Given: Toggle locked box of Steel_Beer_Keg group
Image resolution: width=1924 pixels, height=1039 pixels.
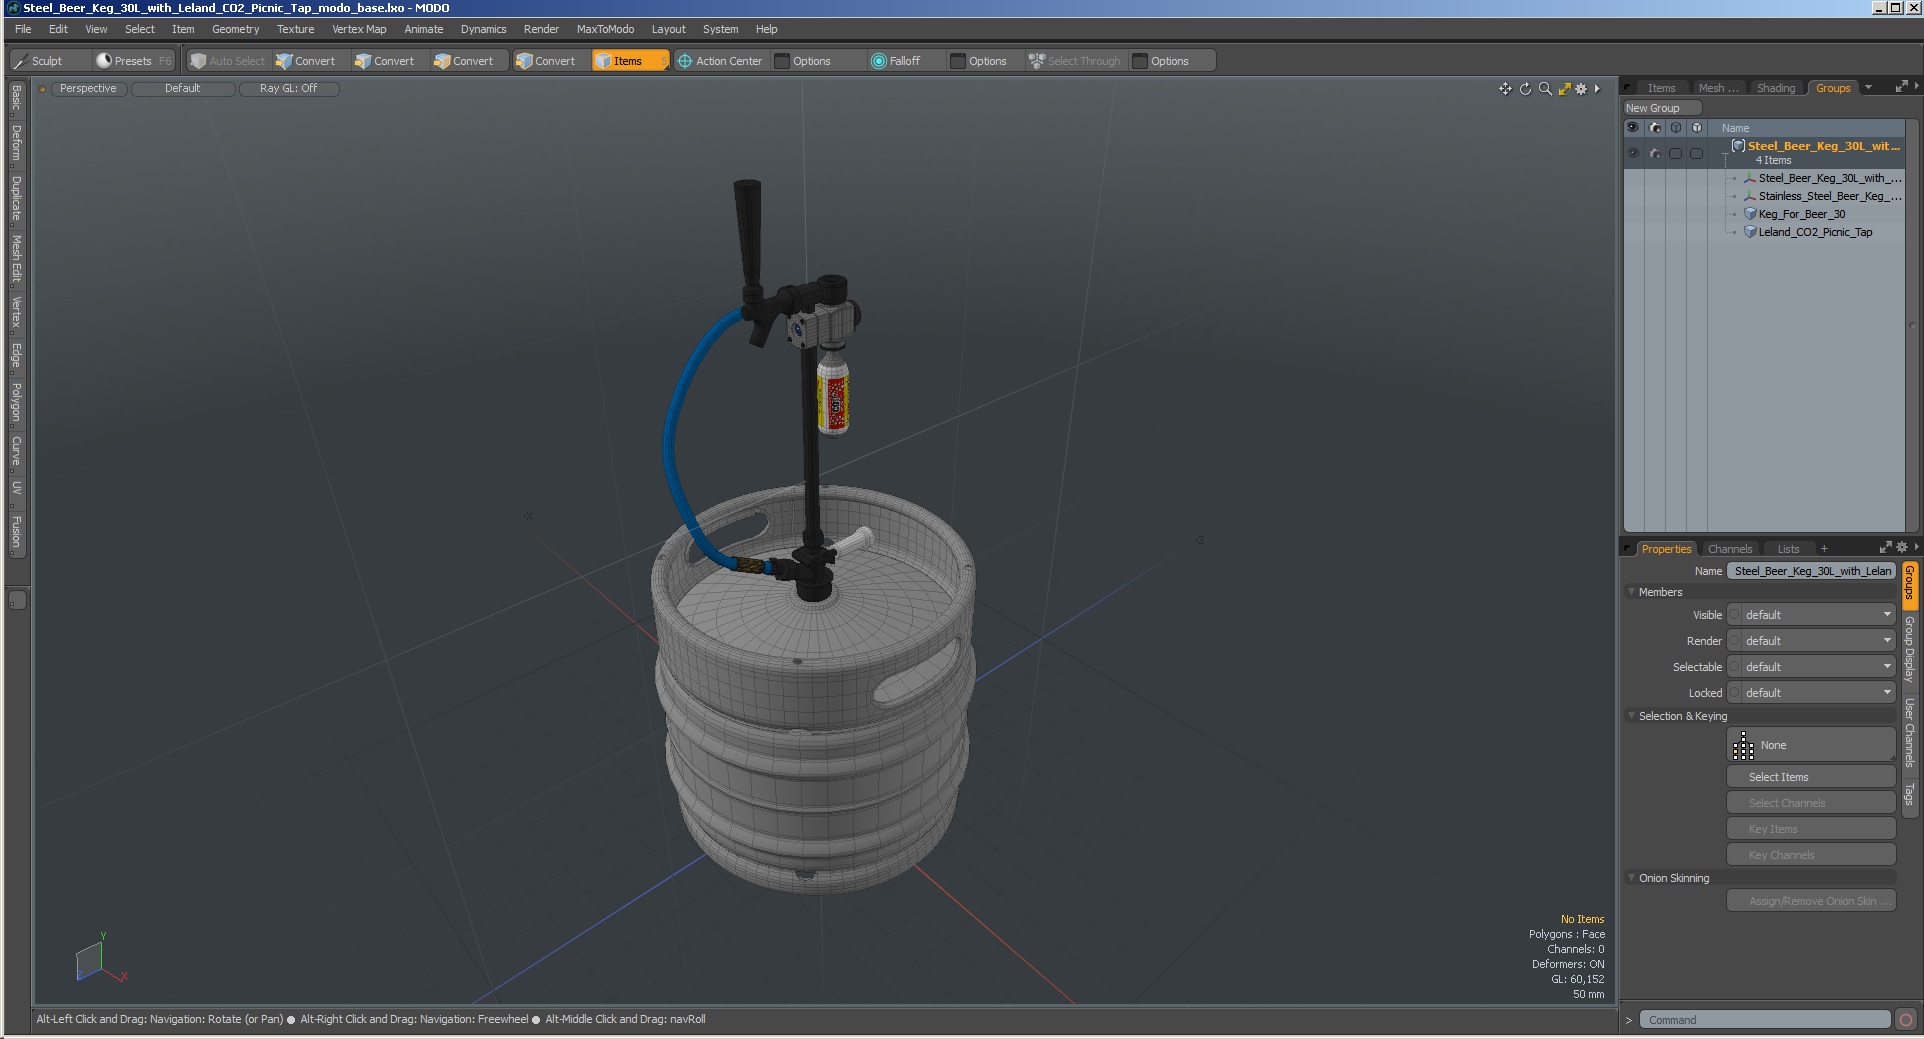Looking at the screenshot, I should (x=1697, y=153).
